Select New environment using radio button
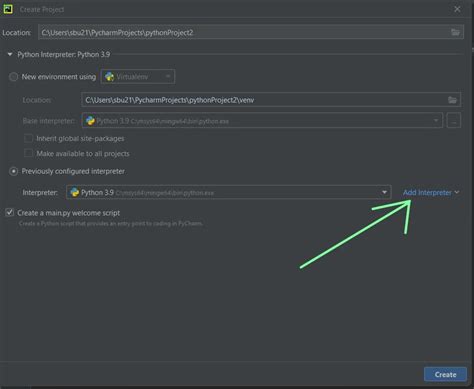The image size is (474, 389). (x=13, y=77)
